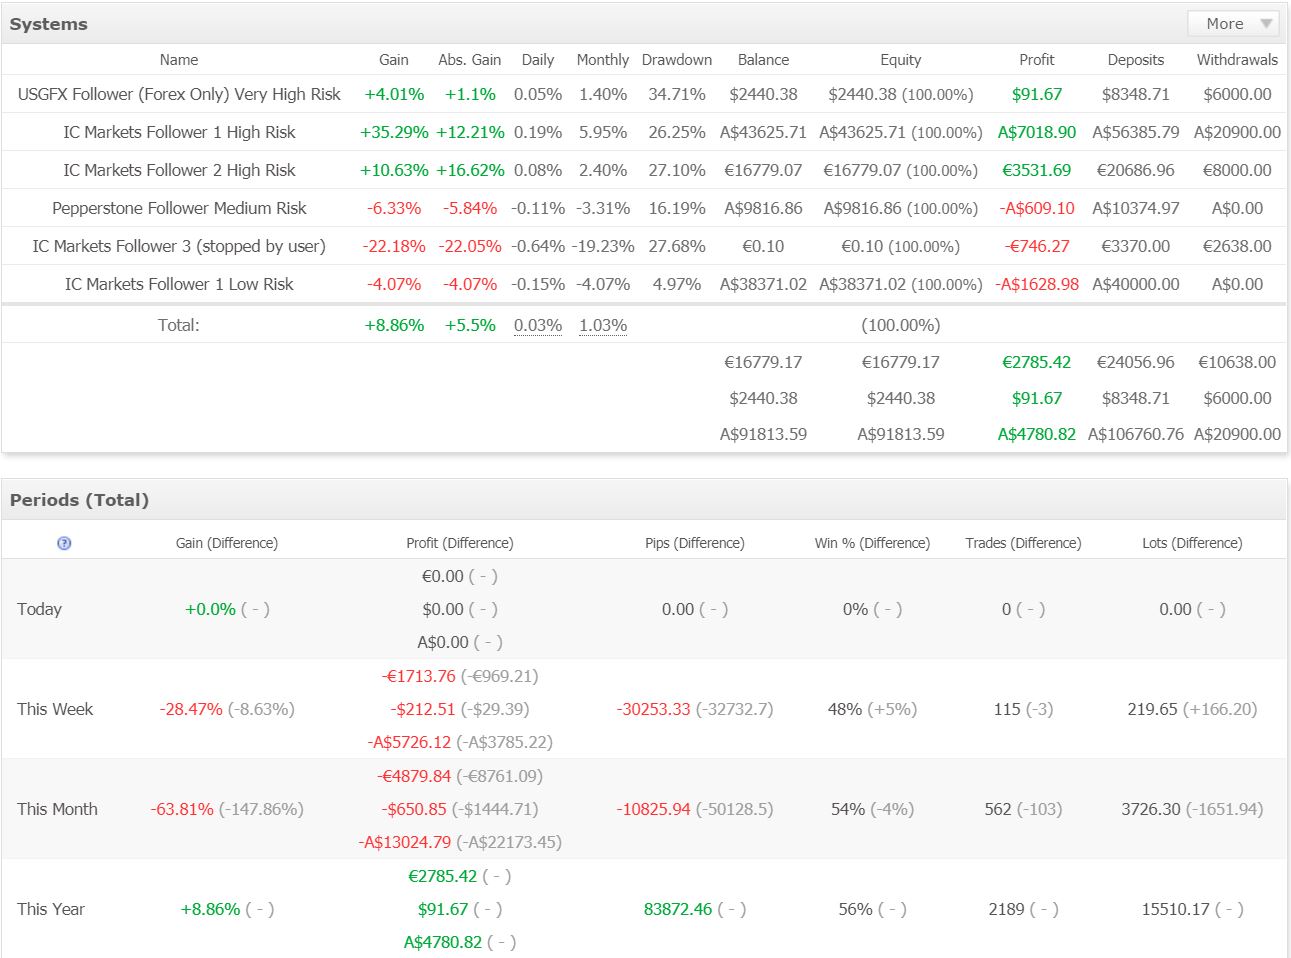Image resolution: width=1291 pixels, height=958 pixels.
Task: Select the This Week period row
Action: 55,709
